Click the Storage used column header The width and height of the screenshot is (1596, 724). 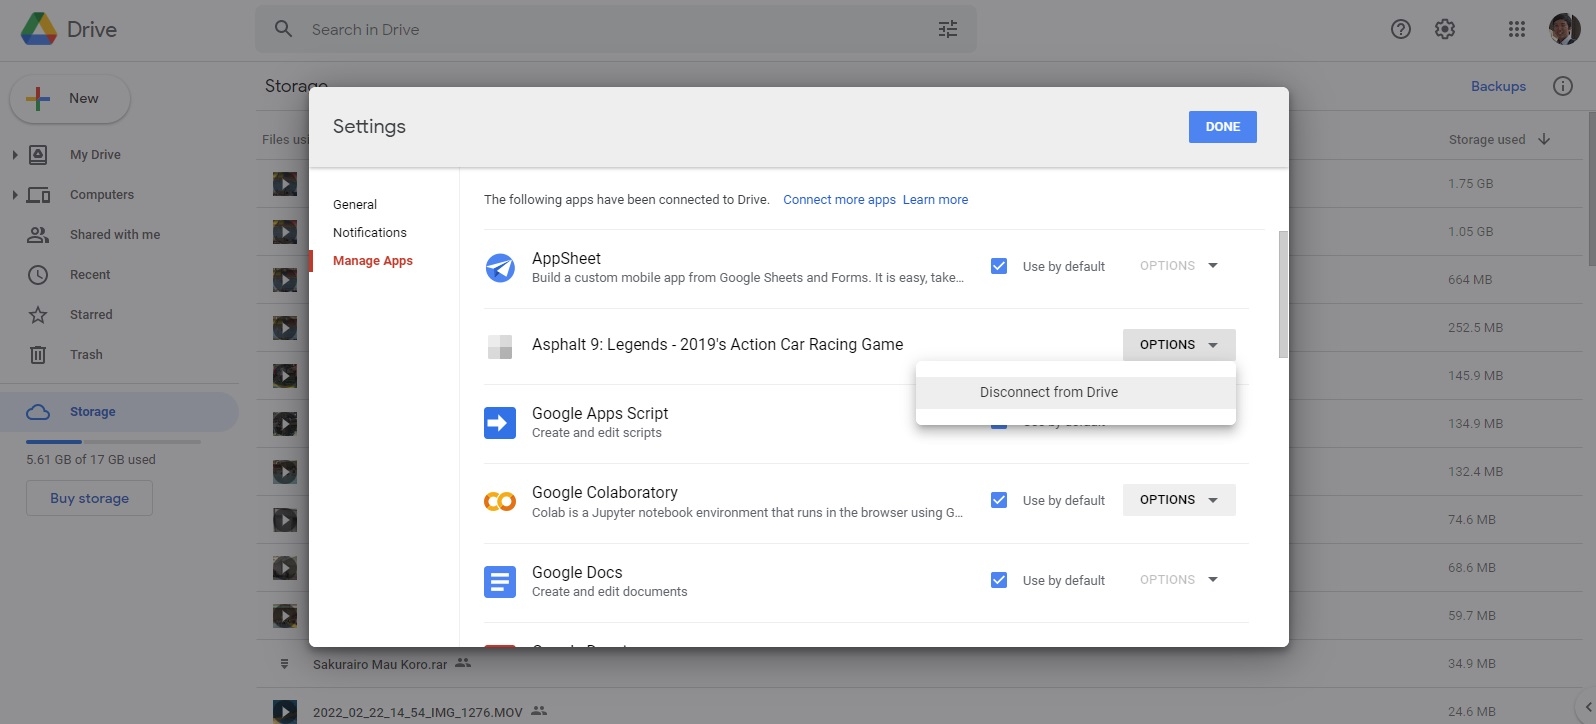click(x=1487, y=140)
